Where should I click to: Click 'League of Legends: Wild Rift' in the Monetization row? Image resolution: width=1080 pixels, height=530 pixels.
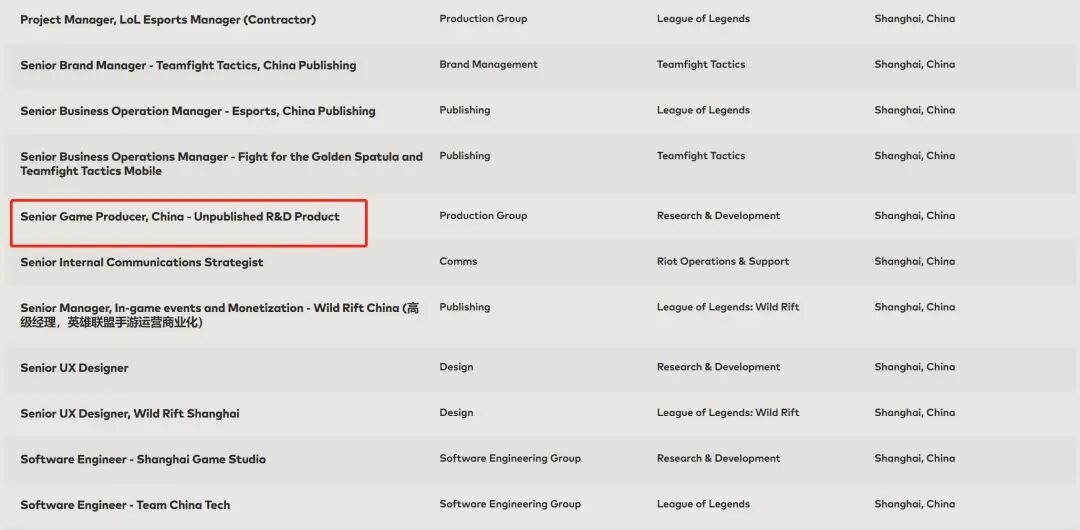tap(728, 307)
